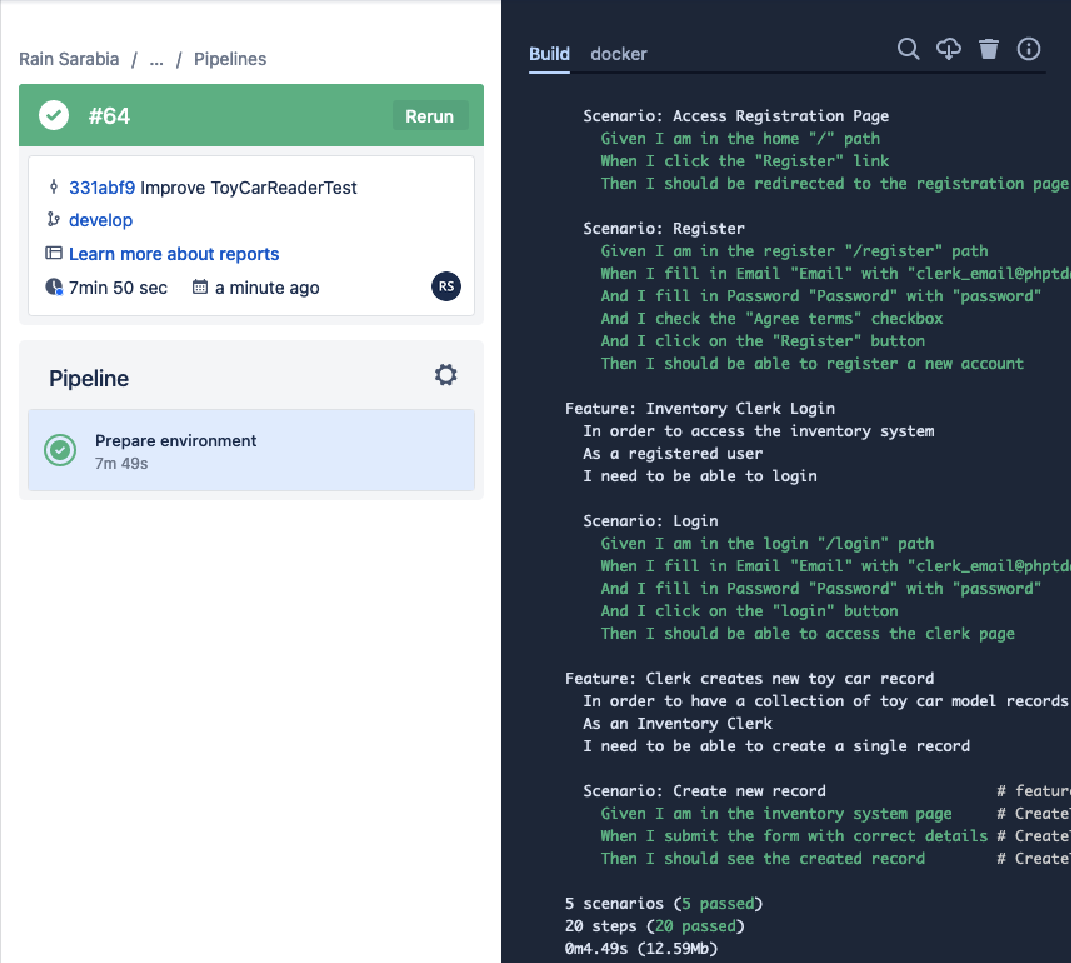Open the develop branch link
Image resolution: width=1071 pixels, height=963 pixels.
[101, 220]
